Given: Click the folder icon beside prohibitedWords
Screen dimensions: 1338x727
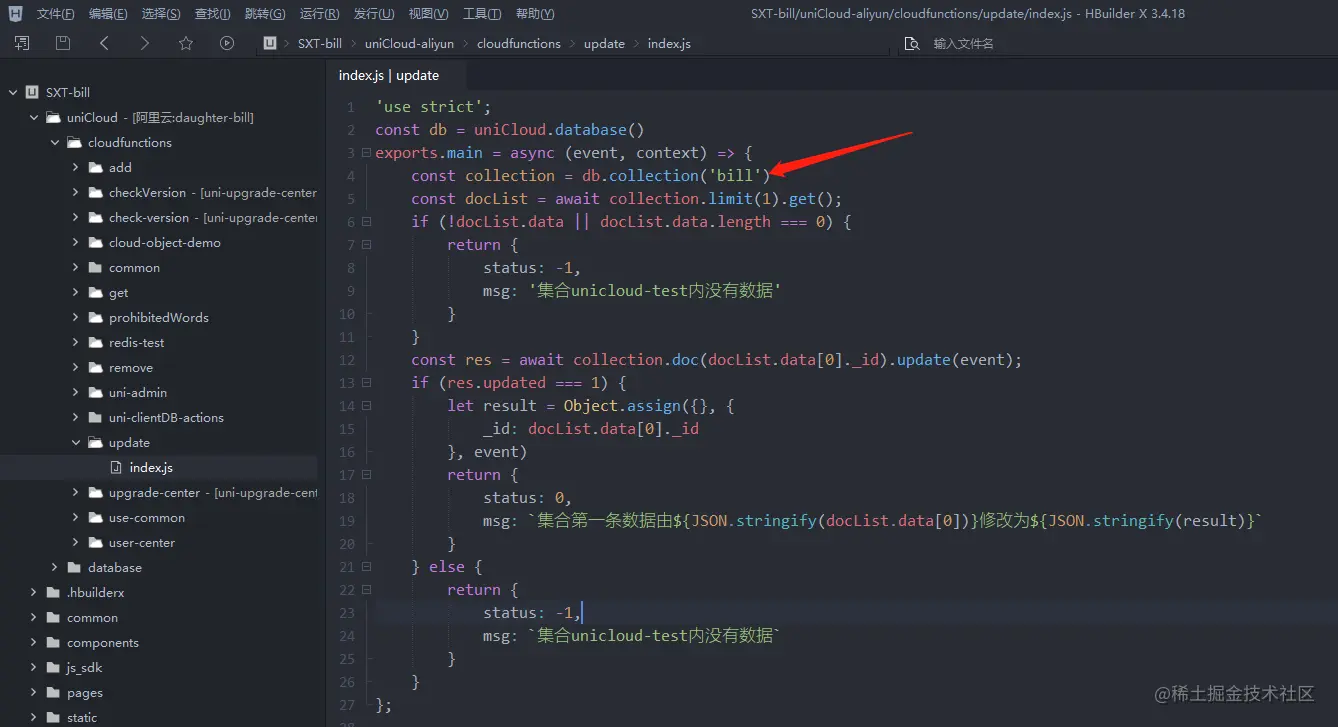Looking at the screenshot, I should [x=96, y=317].
